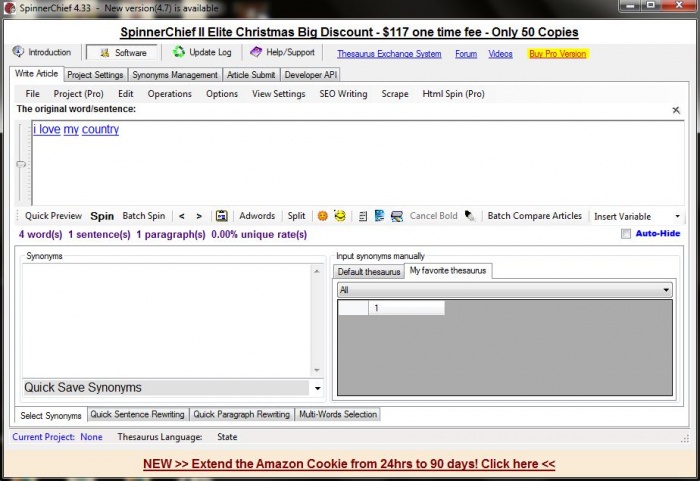Open the File menu

[32, 94]
